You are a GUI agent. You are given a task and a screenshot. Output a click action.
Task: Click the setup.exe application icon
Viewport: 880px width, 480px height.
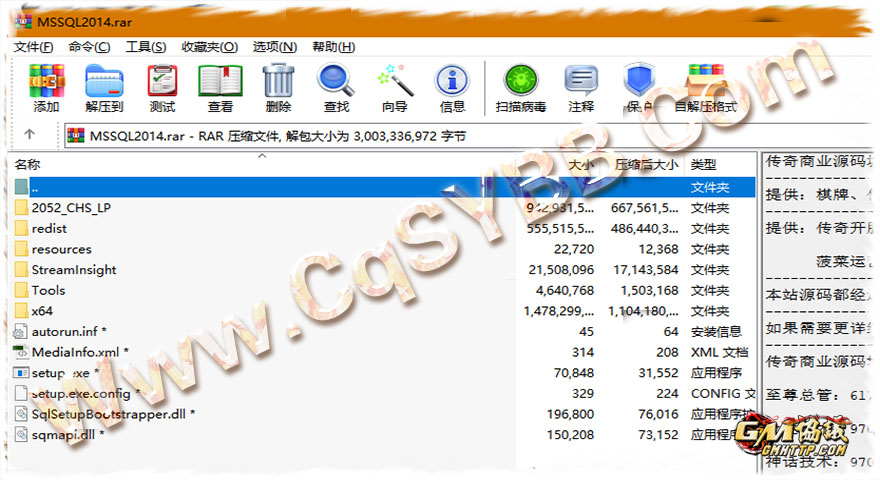point(21,373)
